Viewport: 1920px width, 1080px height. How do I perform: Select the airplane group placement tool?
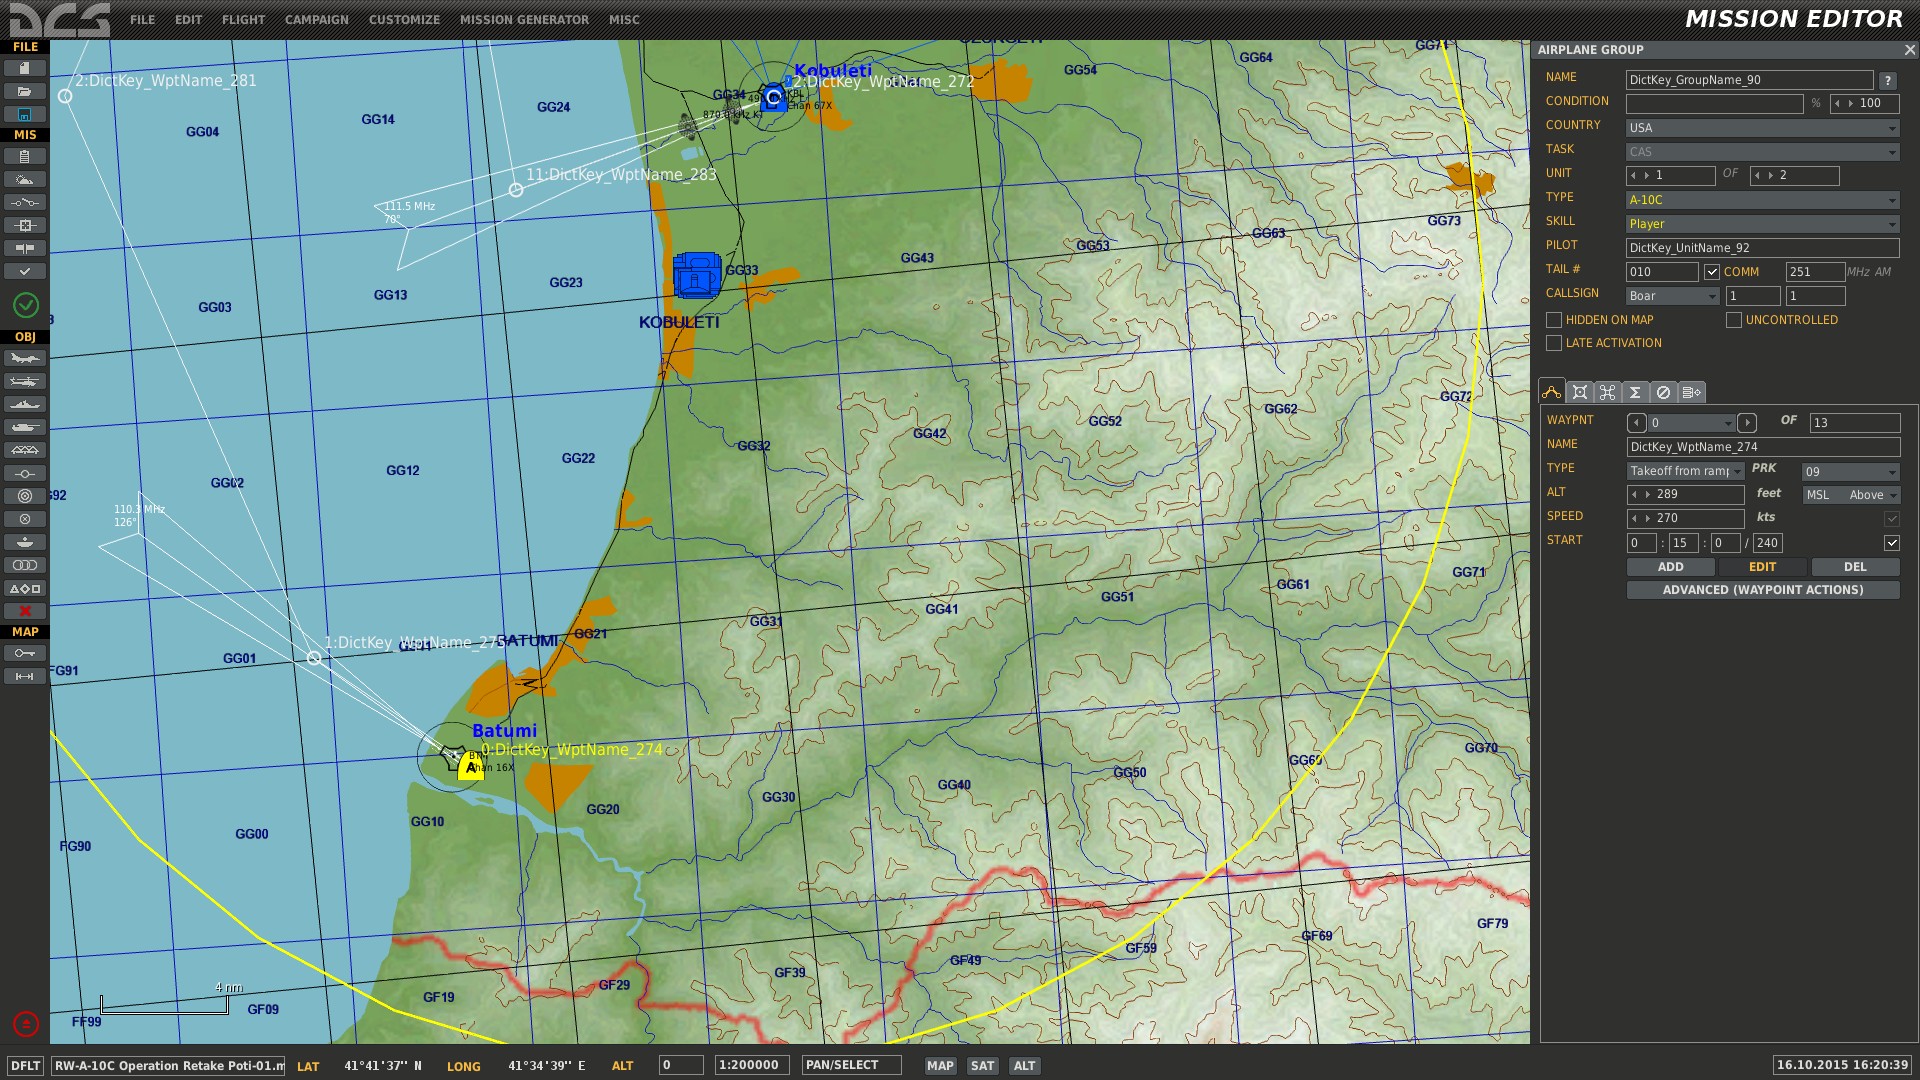point(25,358)
